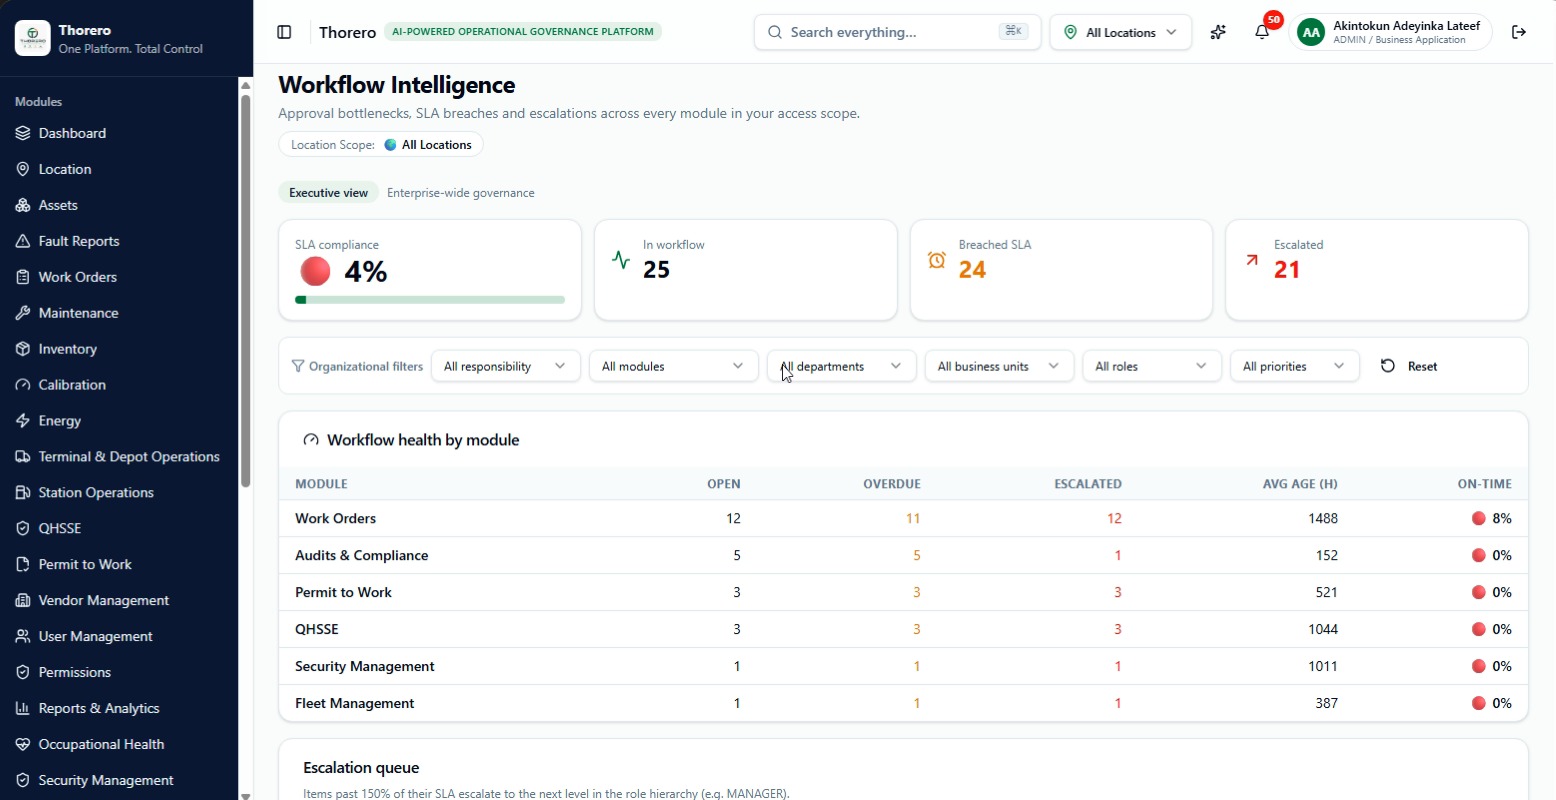Click the Permit to Work document icon
The width and height of the screenshot is (1556, 800).
[23, 565]
